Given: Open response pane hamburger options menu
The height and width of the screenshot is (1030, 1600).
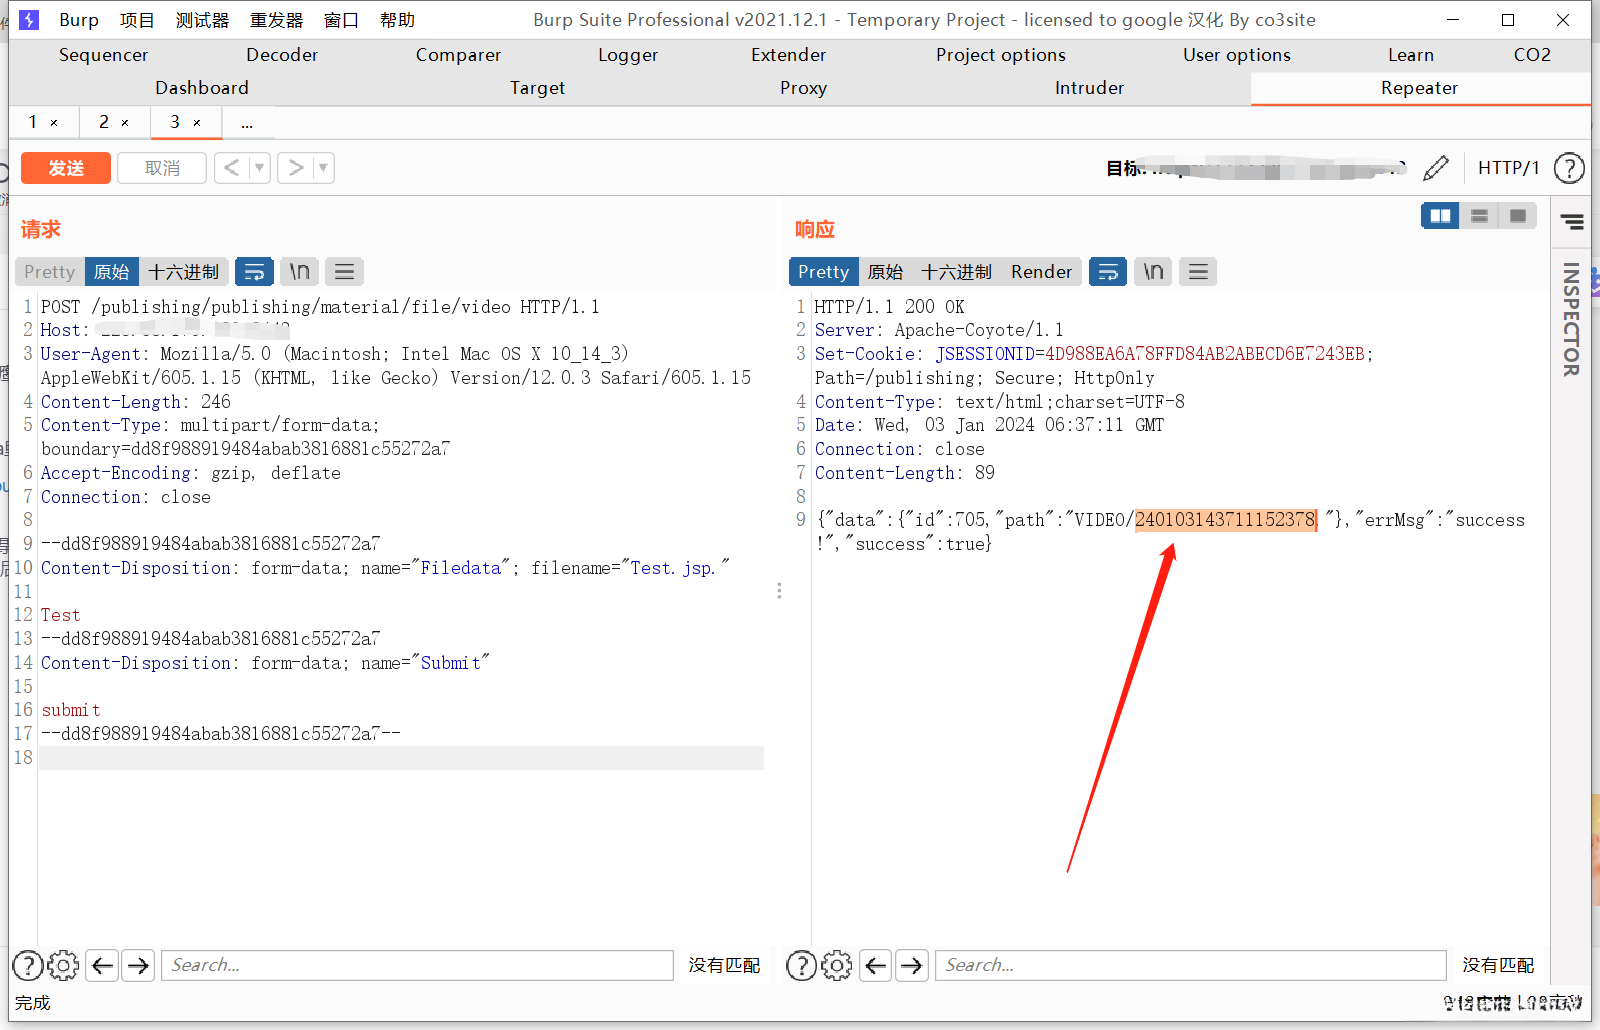Looking at the screenshot, I should point(1198,272).
